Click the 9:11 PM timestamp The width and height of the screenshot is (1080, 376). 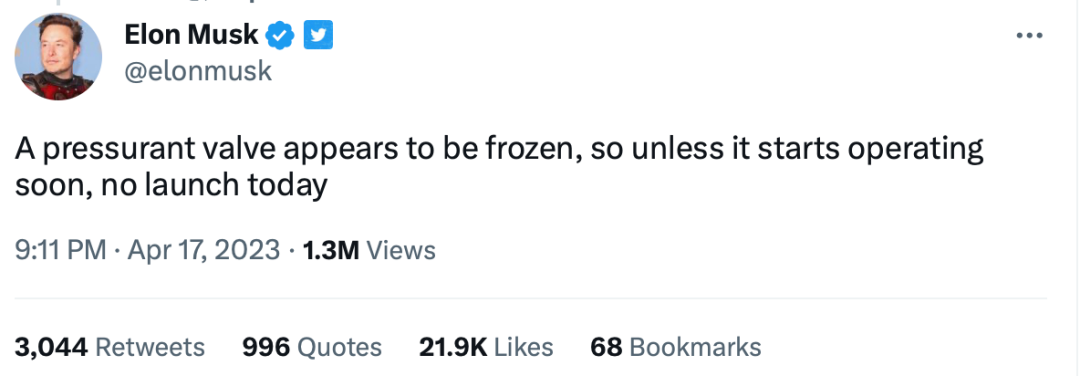click(x=61, y=249)
